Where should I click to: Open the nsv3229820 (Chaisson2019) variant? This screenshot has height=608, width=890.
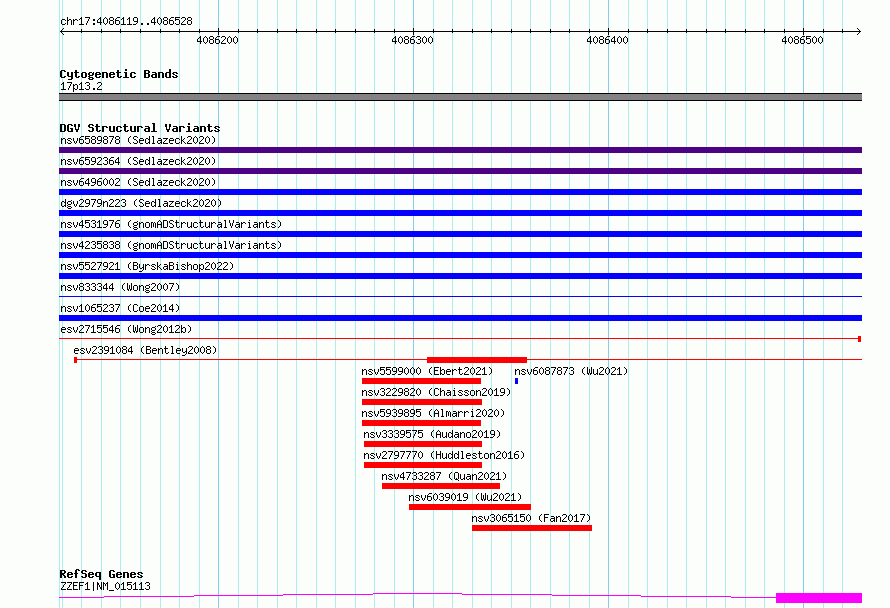(422, 402)
